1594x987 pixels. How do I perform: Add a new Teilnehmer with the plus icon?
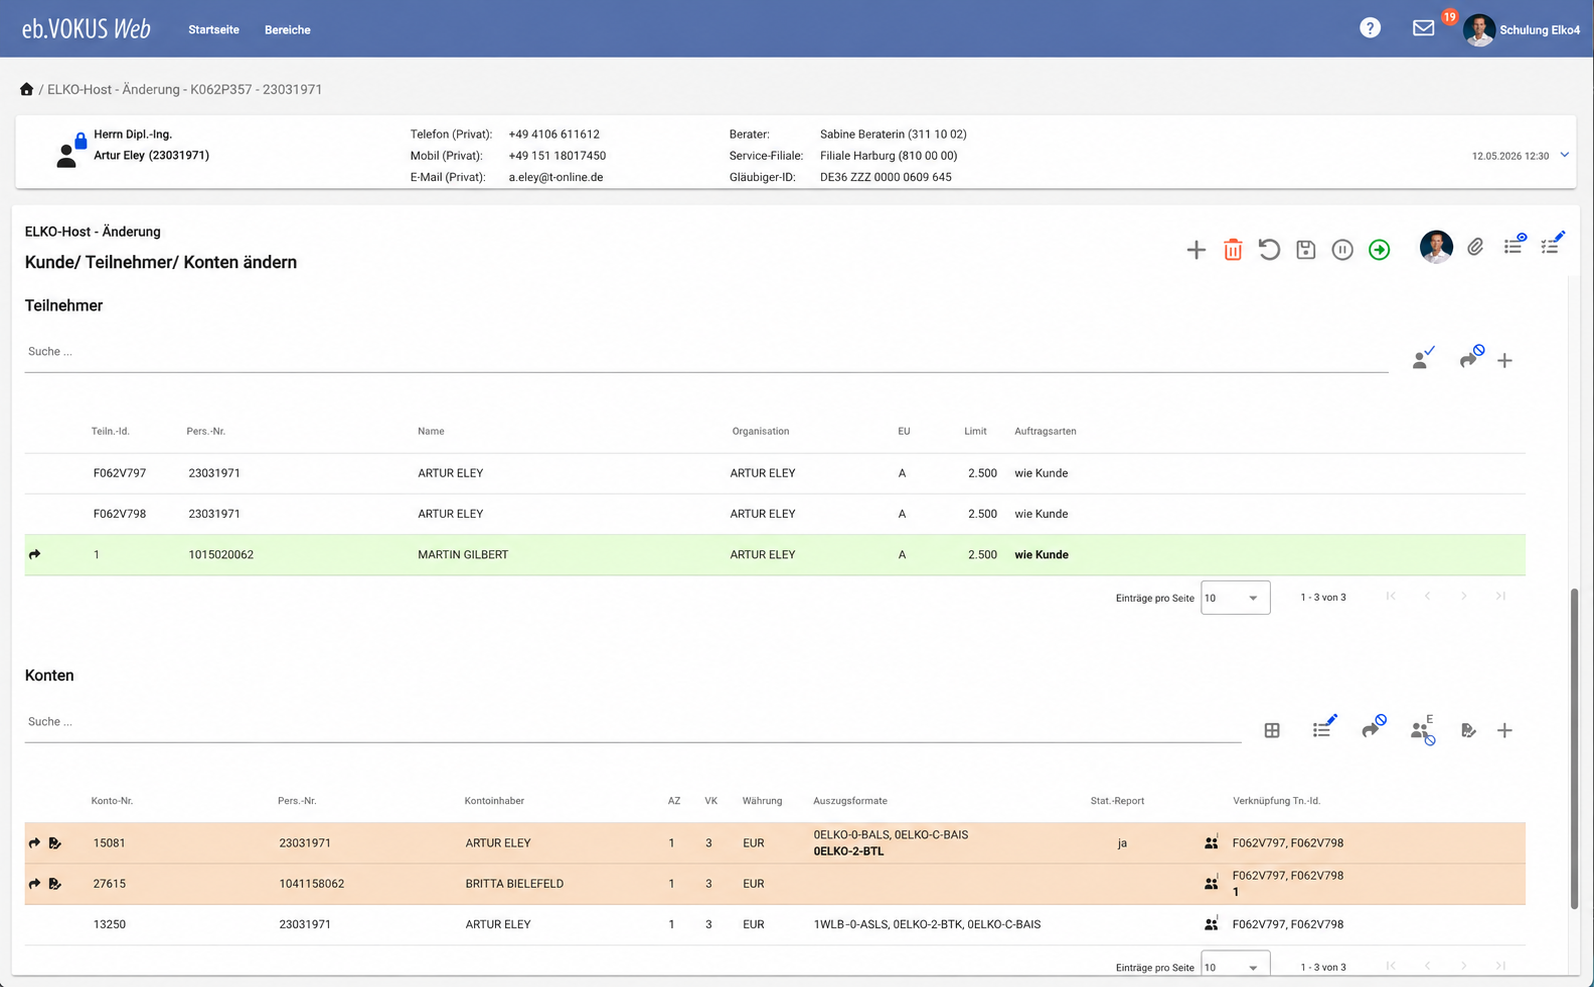[x=1504, y=360]
